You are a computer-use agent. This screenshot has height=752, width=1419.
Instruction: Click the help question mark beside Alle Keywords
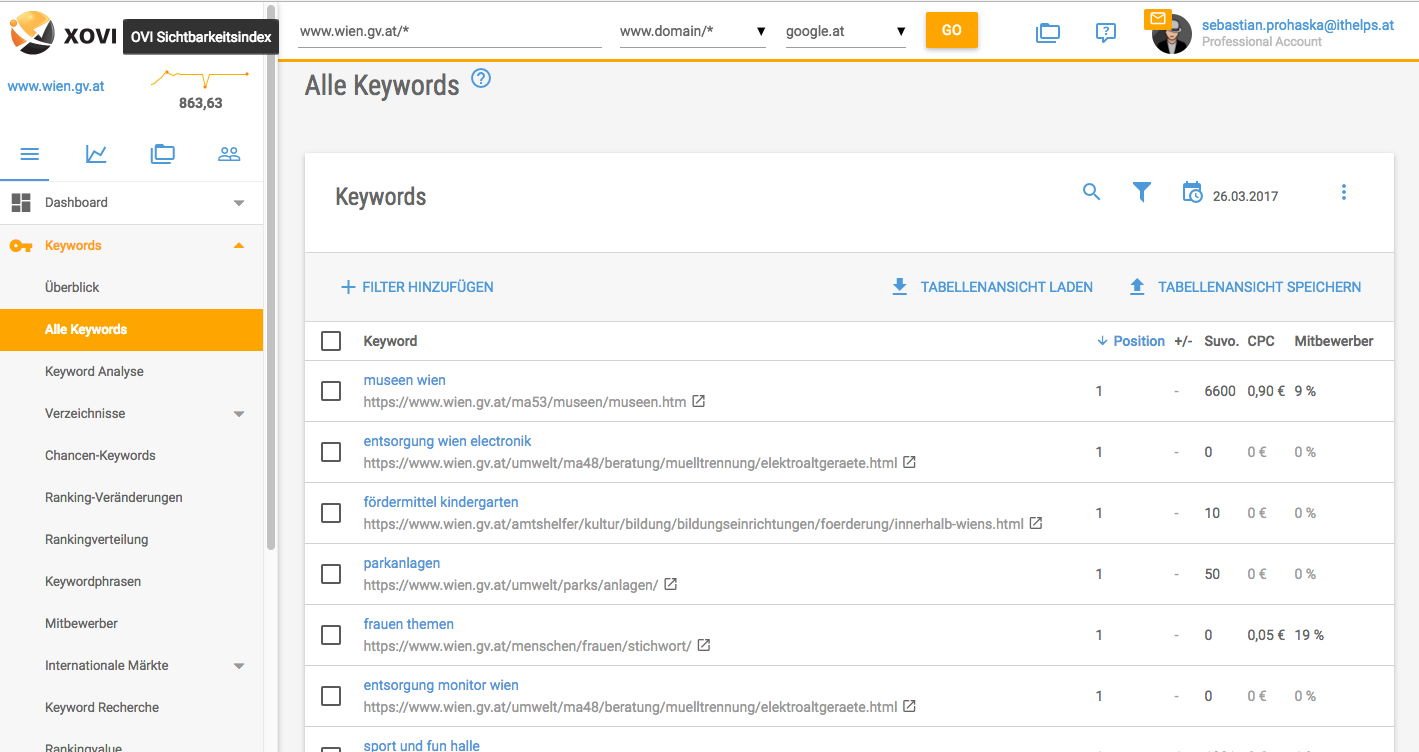pos(481,79)
